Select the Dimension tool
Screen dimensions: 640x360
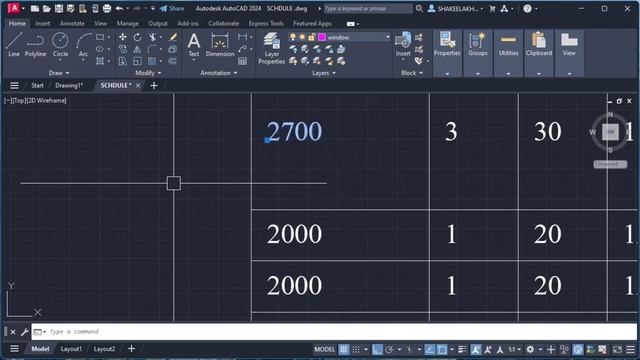pos(220,44)
